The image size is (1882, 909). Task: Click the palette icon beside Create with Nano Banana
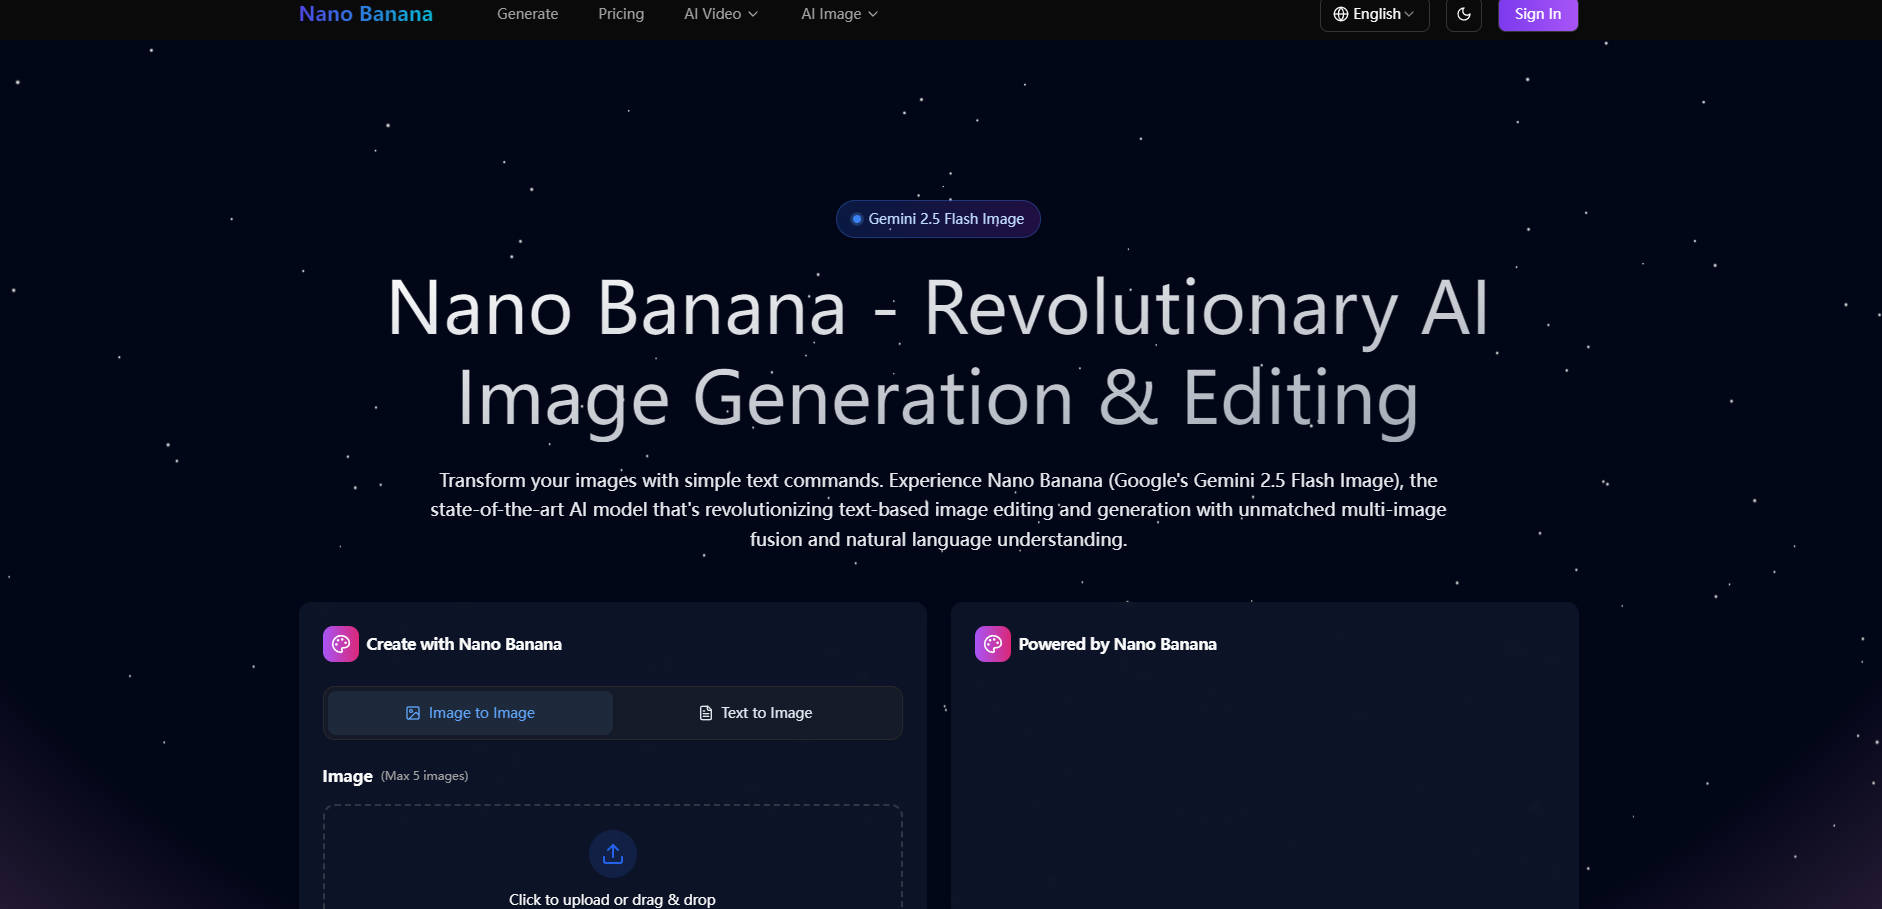point(340,643)
